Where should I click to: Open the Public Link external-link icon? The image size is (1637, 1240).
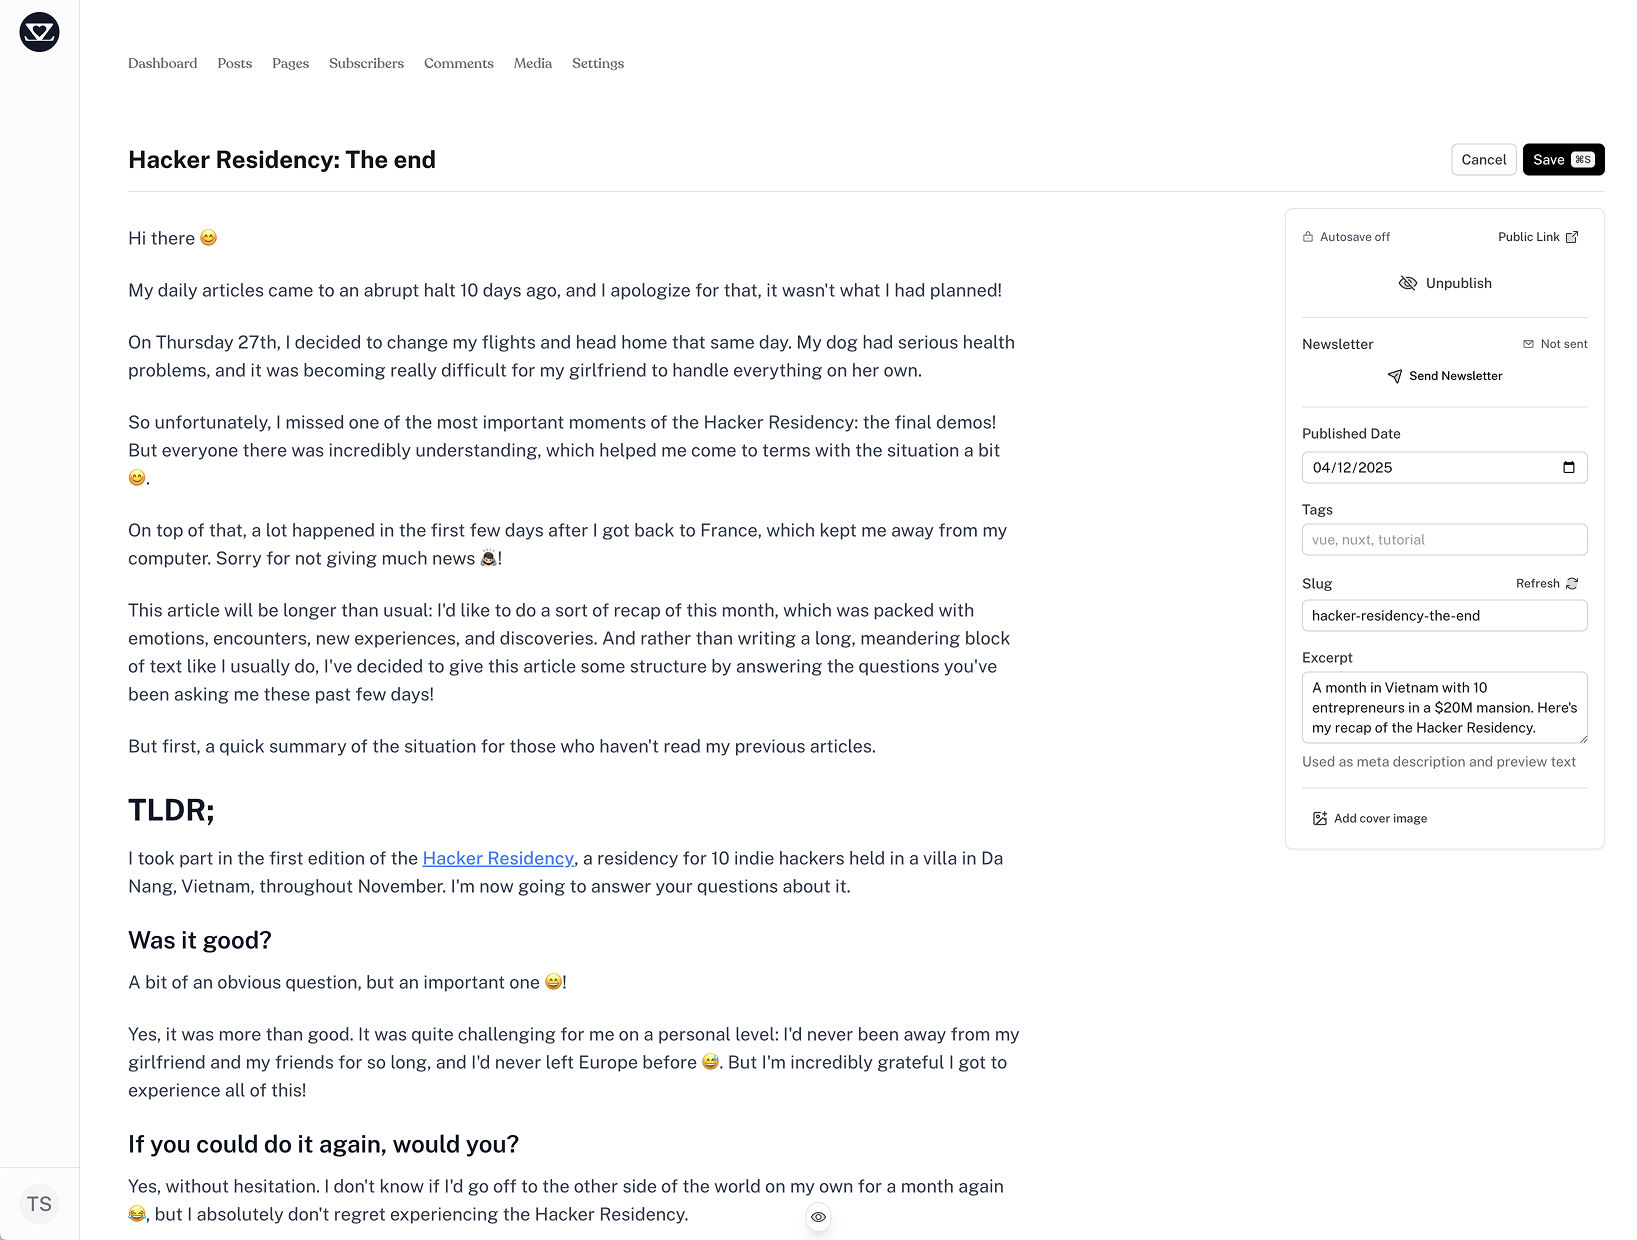pos(1572,237)
